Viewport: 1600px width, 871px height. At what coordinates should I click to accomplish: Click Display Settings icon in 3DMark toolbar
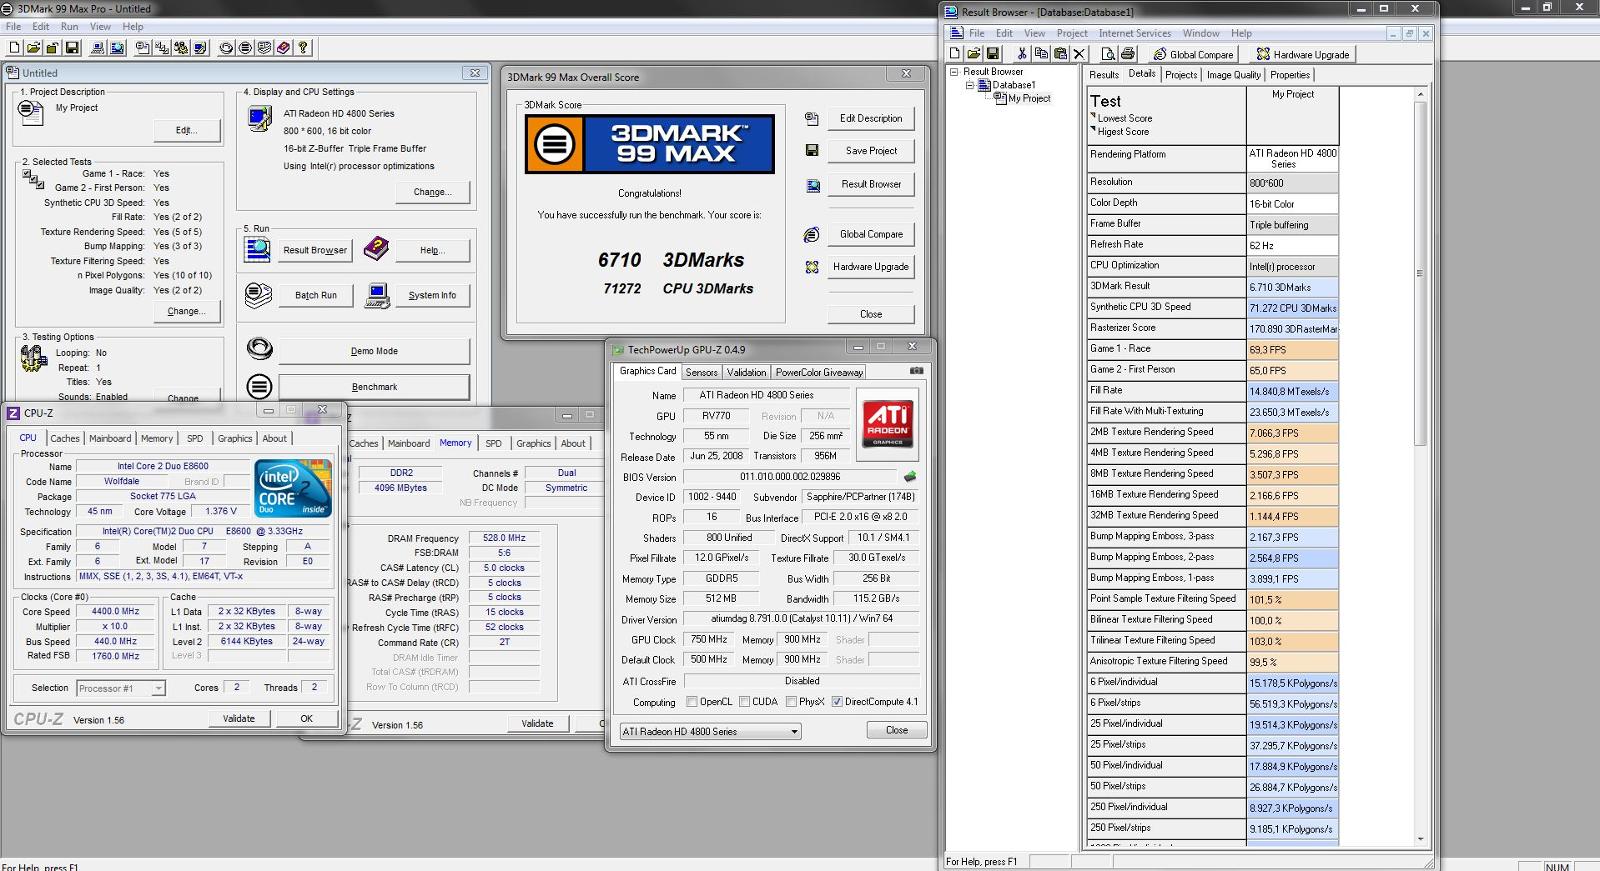[x=200, y=47]
